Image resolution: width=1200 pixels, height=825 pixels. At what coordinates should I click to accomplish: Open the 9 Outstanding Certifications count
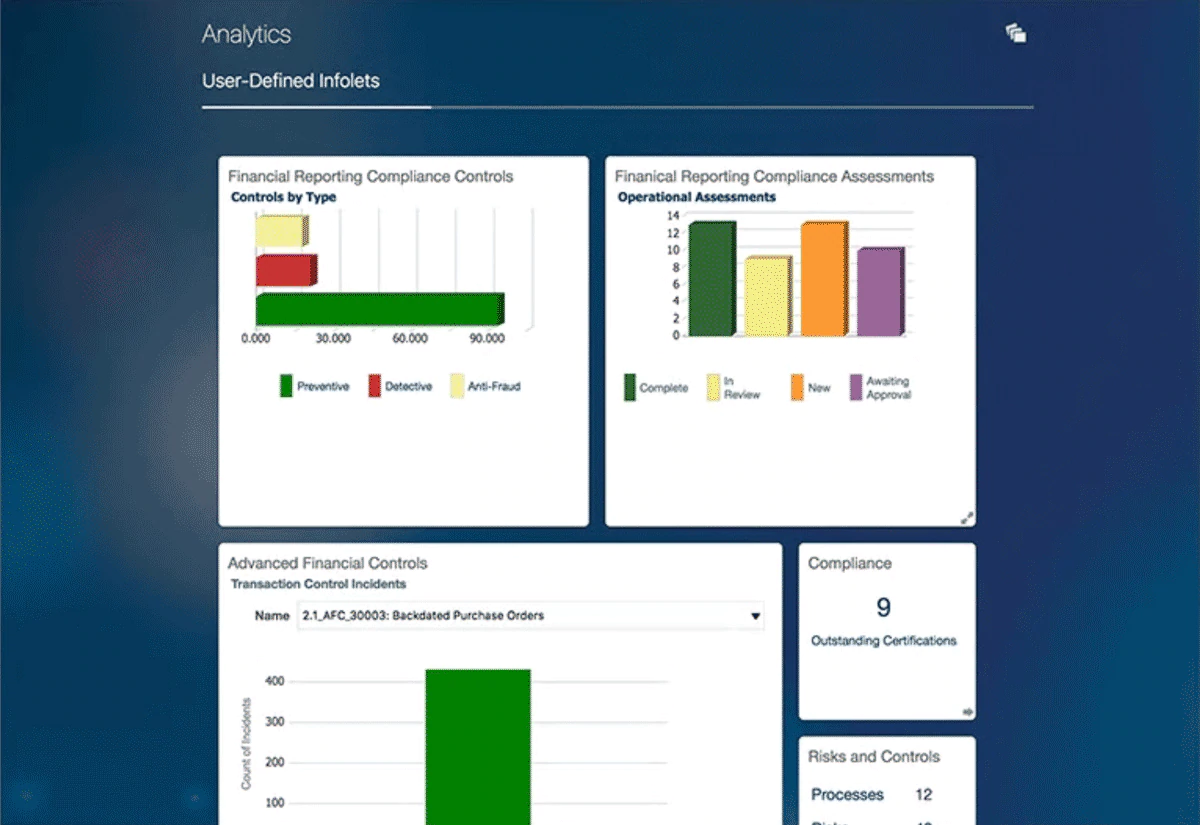click(x=883, y=608)
